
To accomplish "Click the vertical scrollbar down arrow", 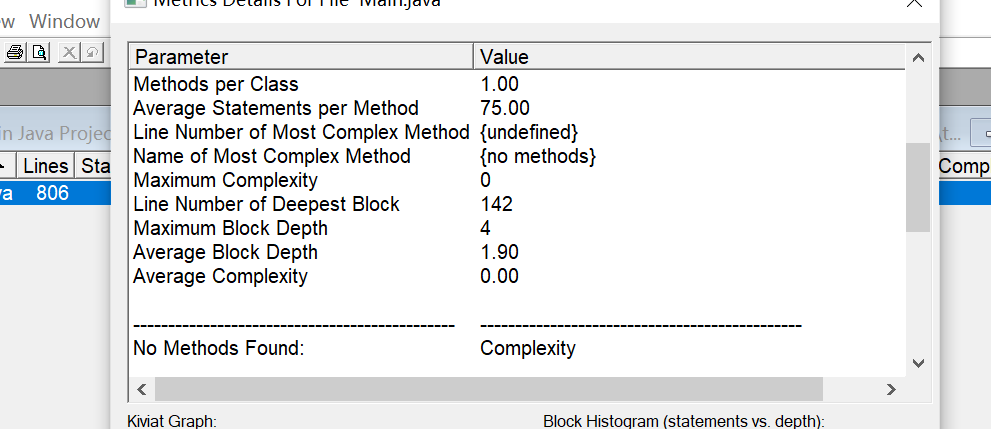I will tap(918, 363).
